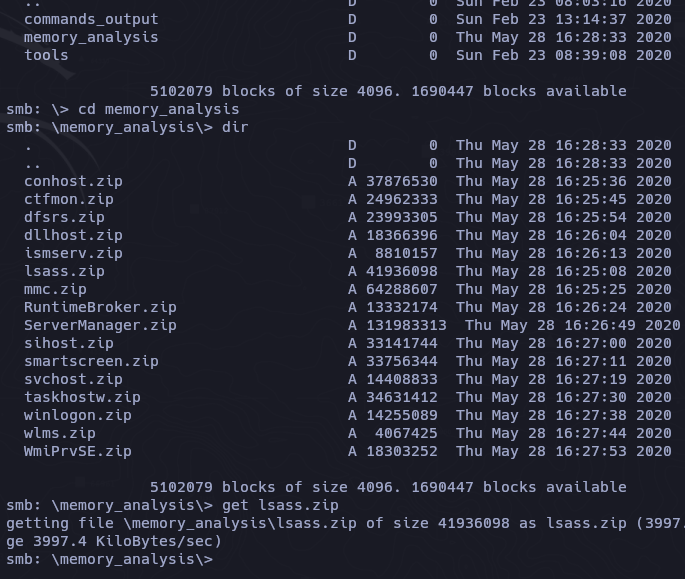The width and height of the screenshot is (685, 579).
Task: Select the sihost.zip entry
Action: pyautogui.click(x=69, y=343)
